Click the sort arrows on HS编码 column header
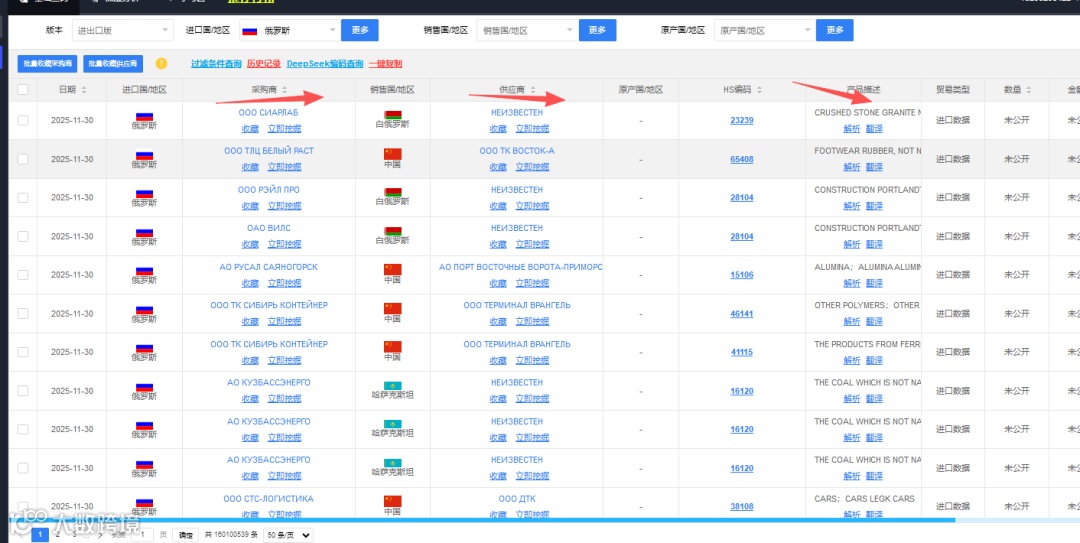 759,90
